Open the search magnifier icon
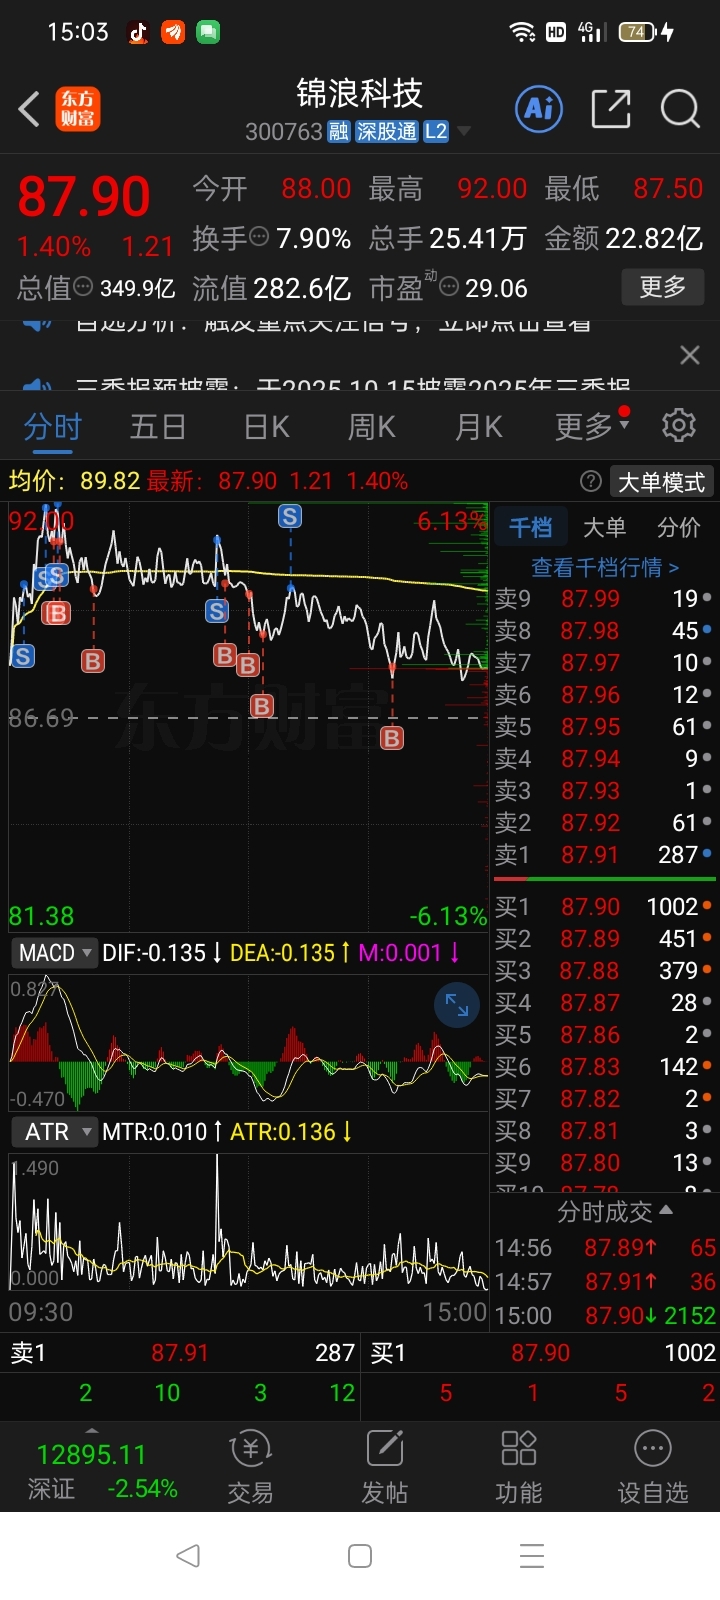The height and width of the screenshot is (1600, 720). pos(680,108)
